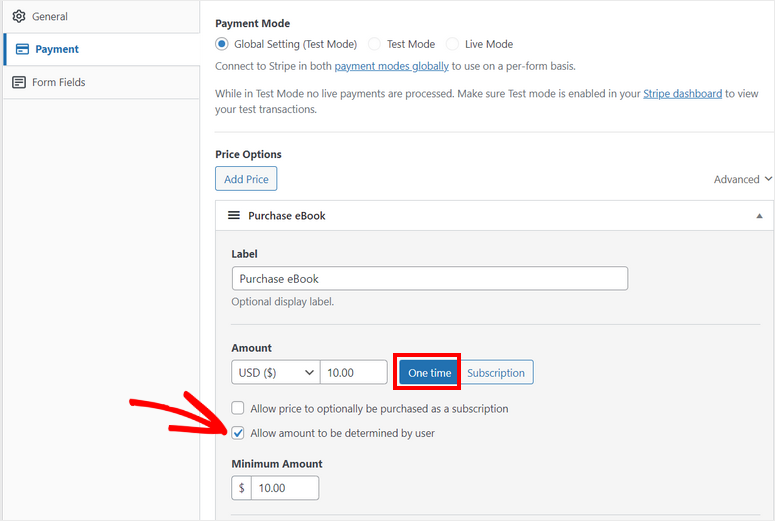Open the General settings tab
This screenshot has height=521, width=775.
(x=50, y=17)
